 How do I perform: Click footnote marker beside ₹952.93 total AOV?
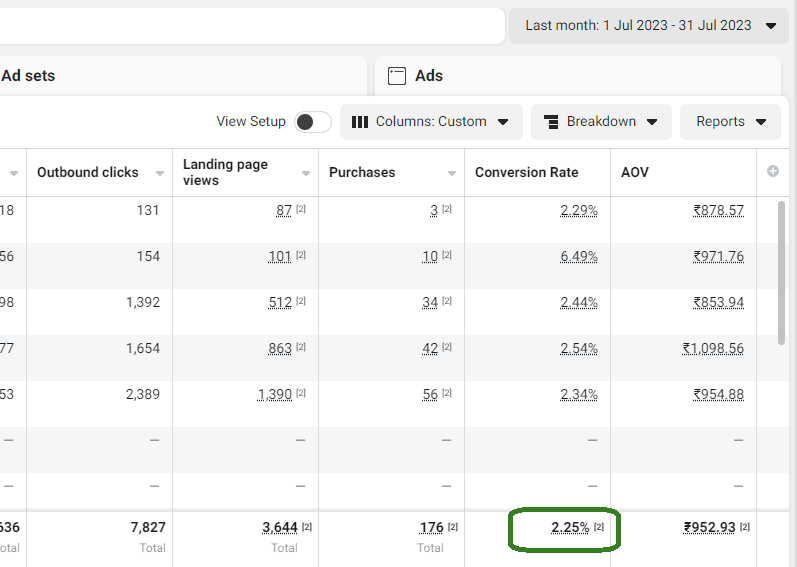(x=745, y=527)
